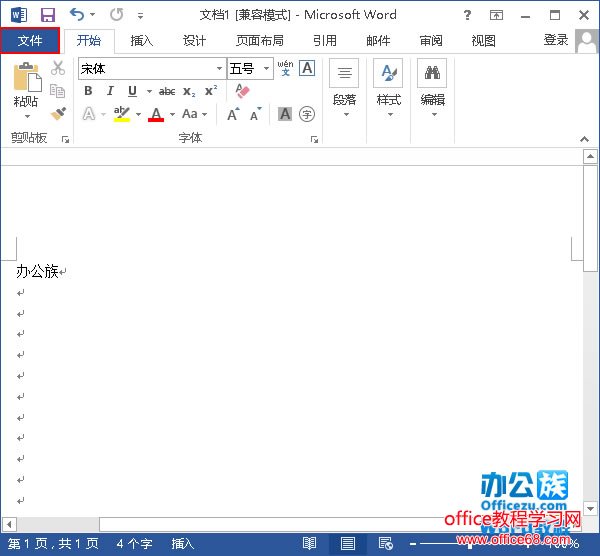Expand underline style dropdown arrow

(x=149, y=91)
